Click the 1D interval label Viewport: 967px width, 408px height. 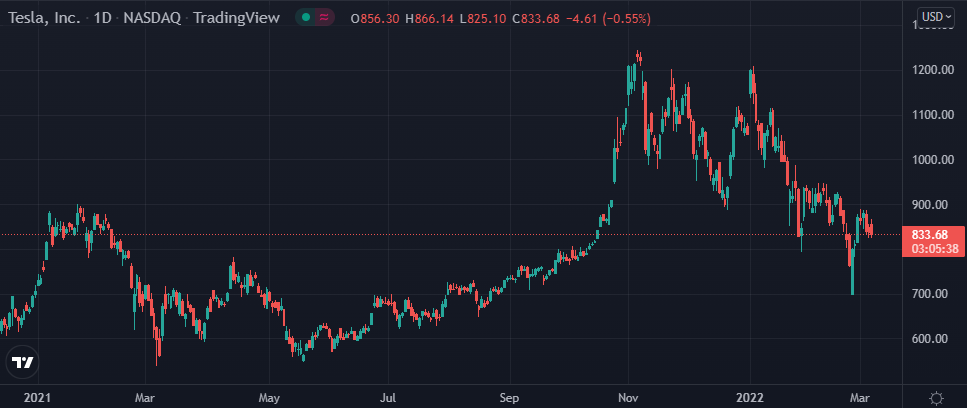tap(103, 18)
